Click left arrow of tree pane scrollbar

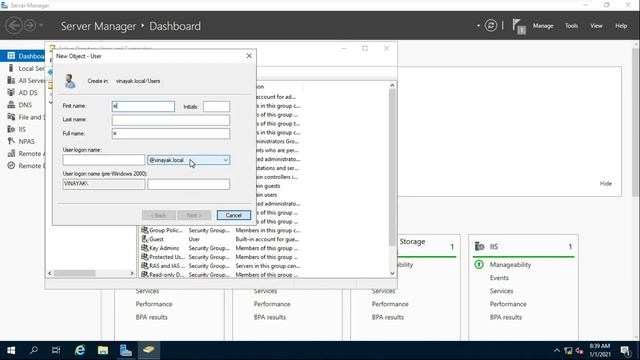tap(50, 273)
